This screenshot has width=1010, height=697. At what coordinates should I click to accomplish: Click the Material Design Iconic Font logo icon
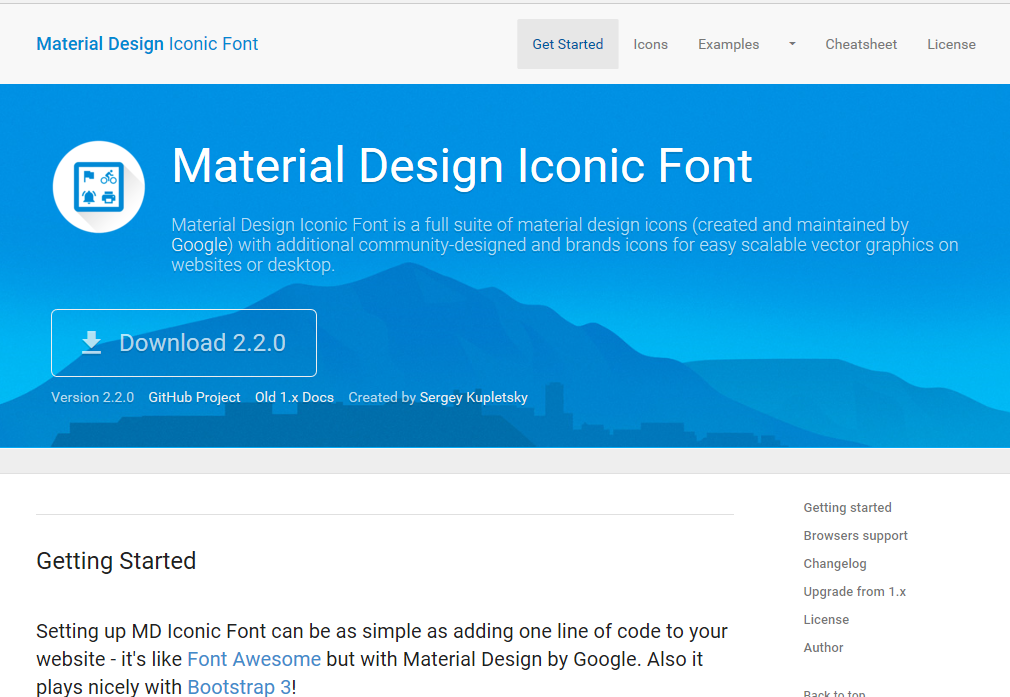click(99, 187)
